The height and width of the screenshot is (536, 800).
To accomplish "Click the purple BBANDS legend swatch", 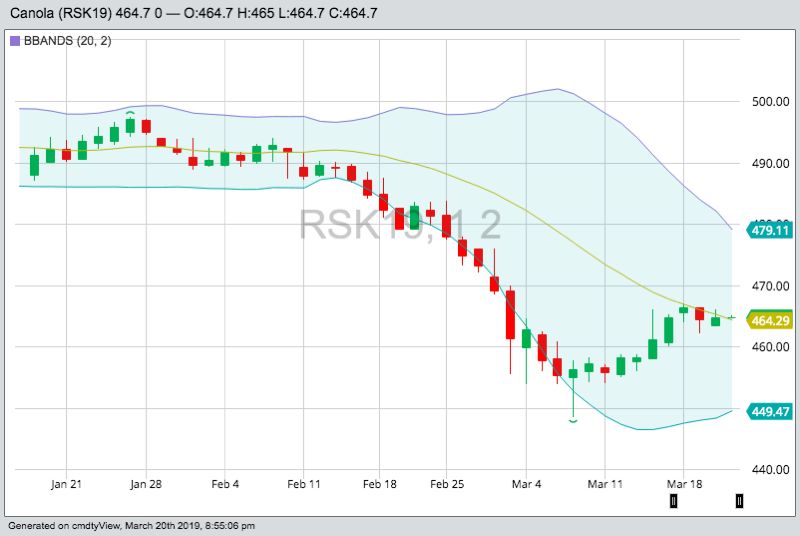I will pos(15,41).
